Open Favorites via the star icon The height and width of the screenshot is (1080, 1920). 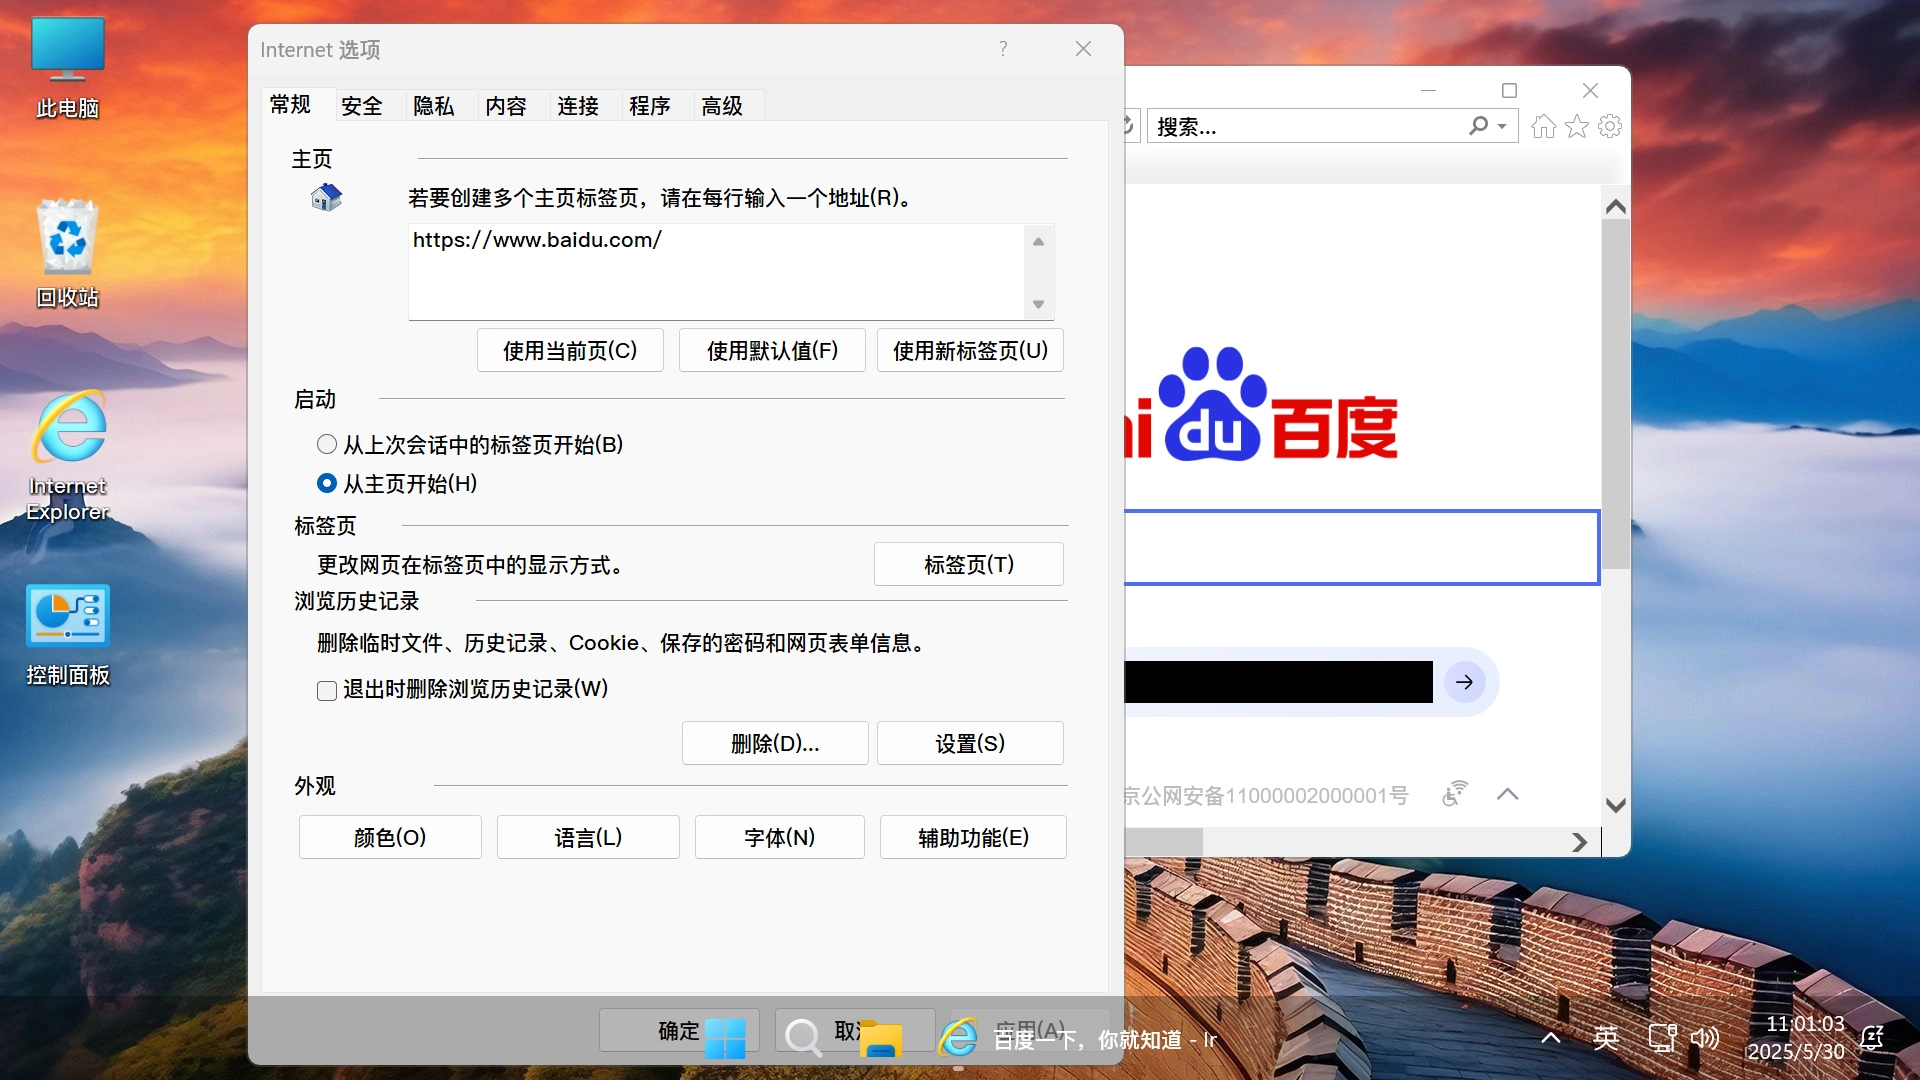[x=1577, y=126]
